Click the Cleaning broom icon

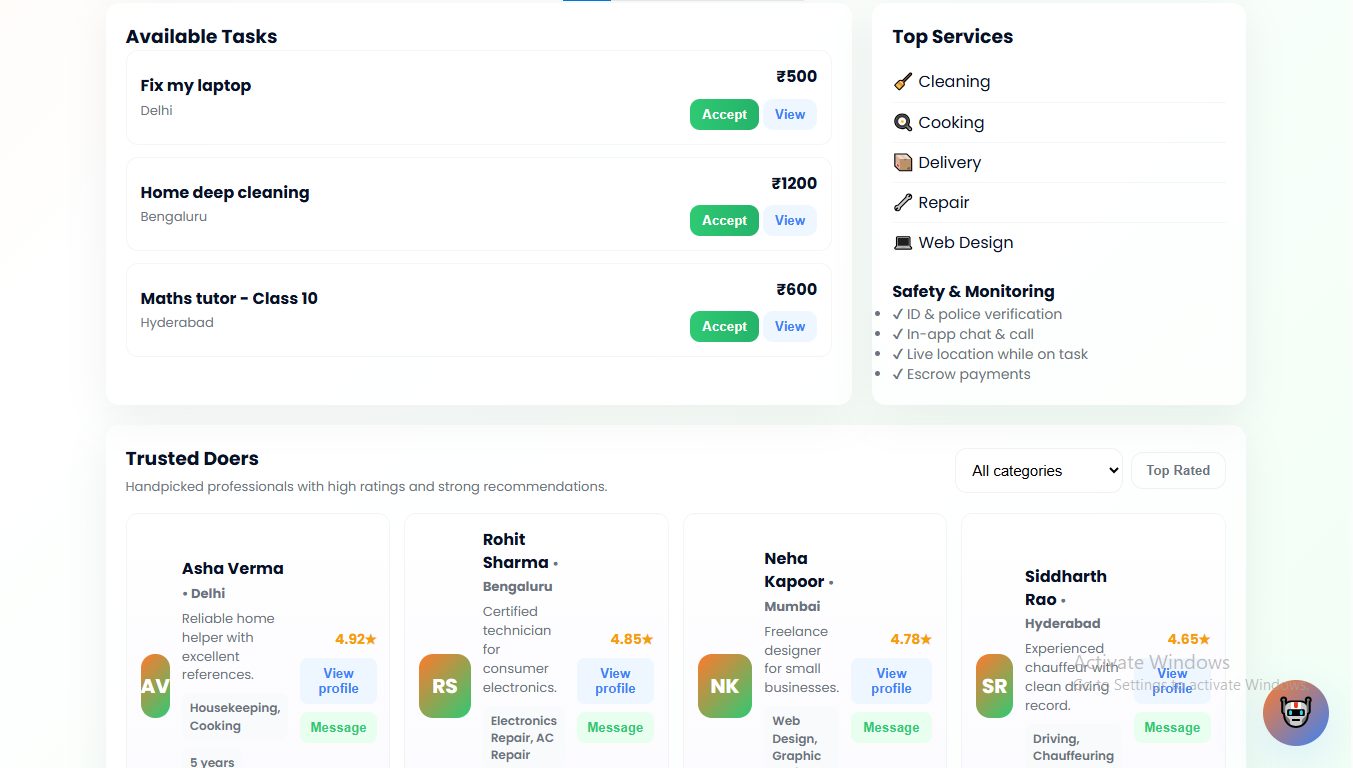[x=902, y=82]
